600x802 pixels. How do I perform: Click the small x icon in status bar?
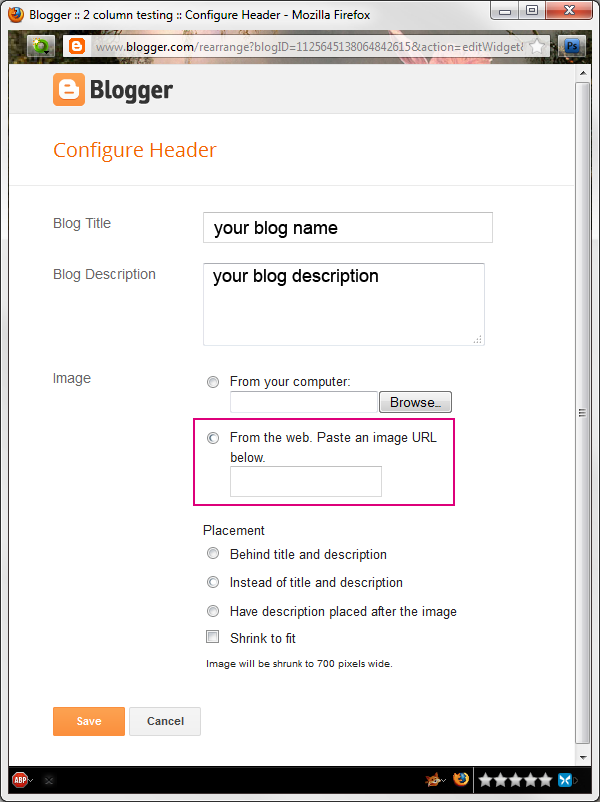click(49, 781)
